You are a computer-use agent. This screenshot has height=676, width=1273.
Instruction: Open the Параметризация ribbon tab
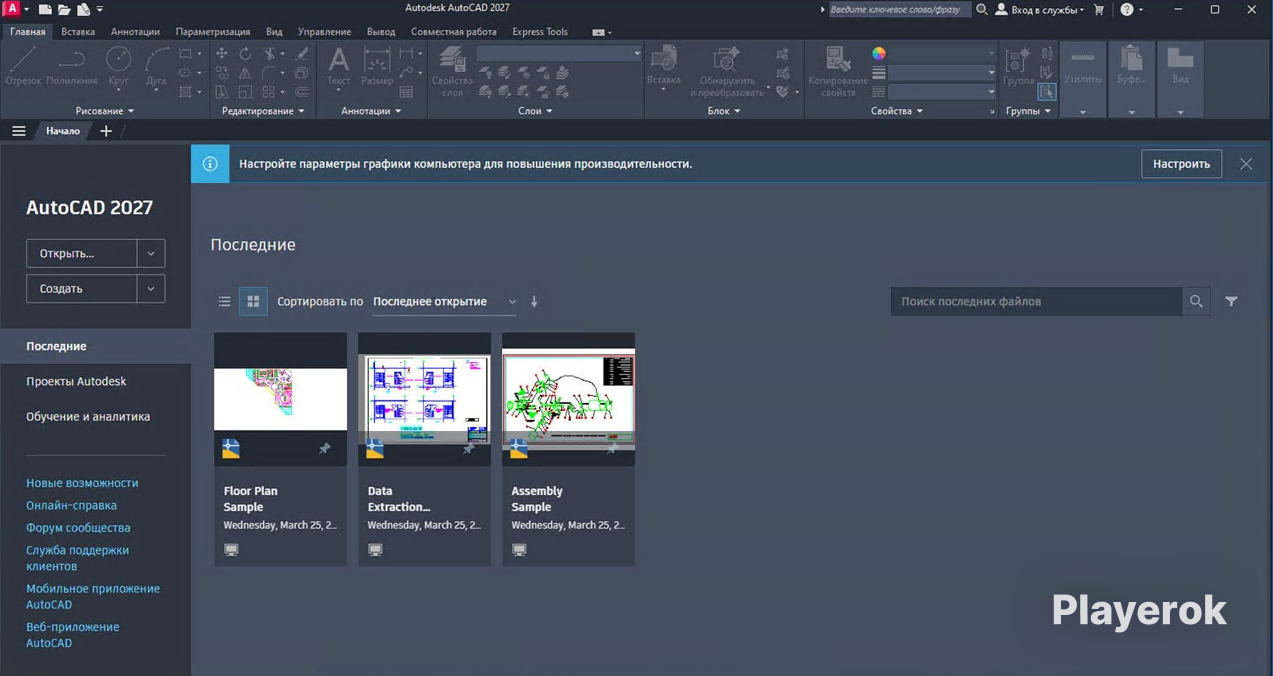(x=213, y=31)
